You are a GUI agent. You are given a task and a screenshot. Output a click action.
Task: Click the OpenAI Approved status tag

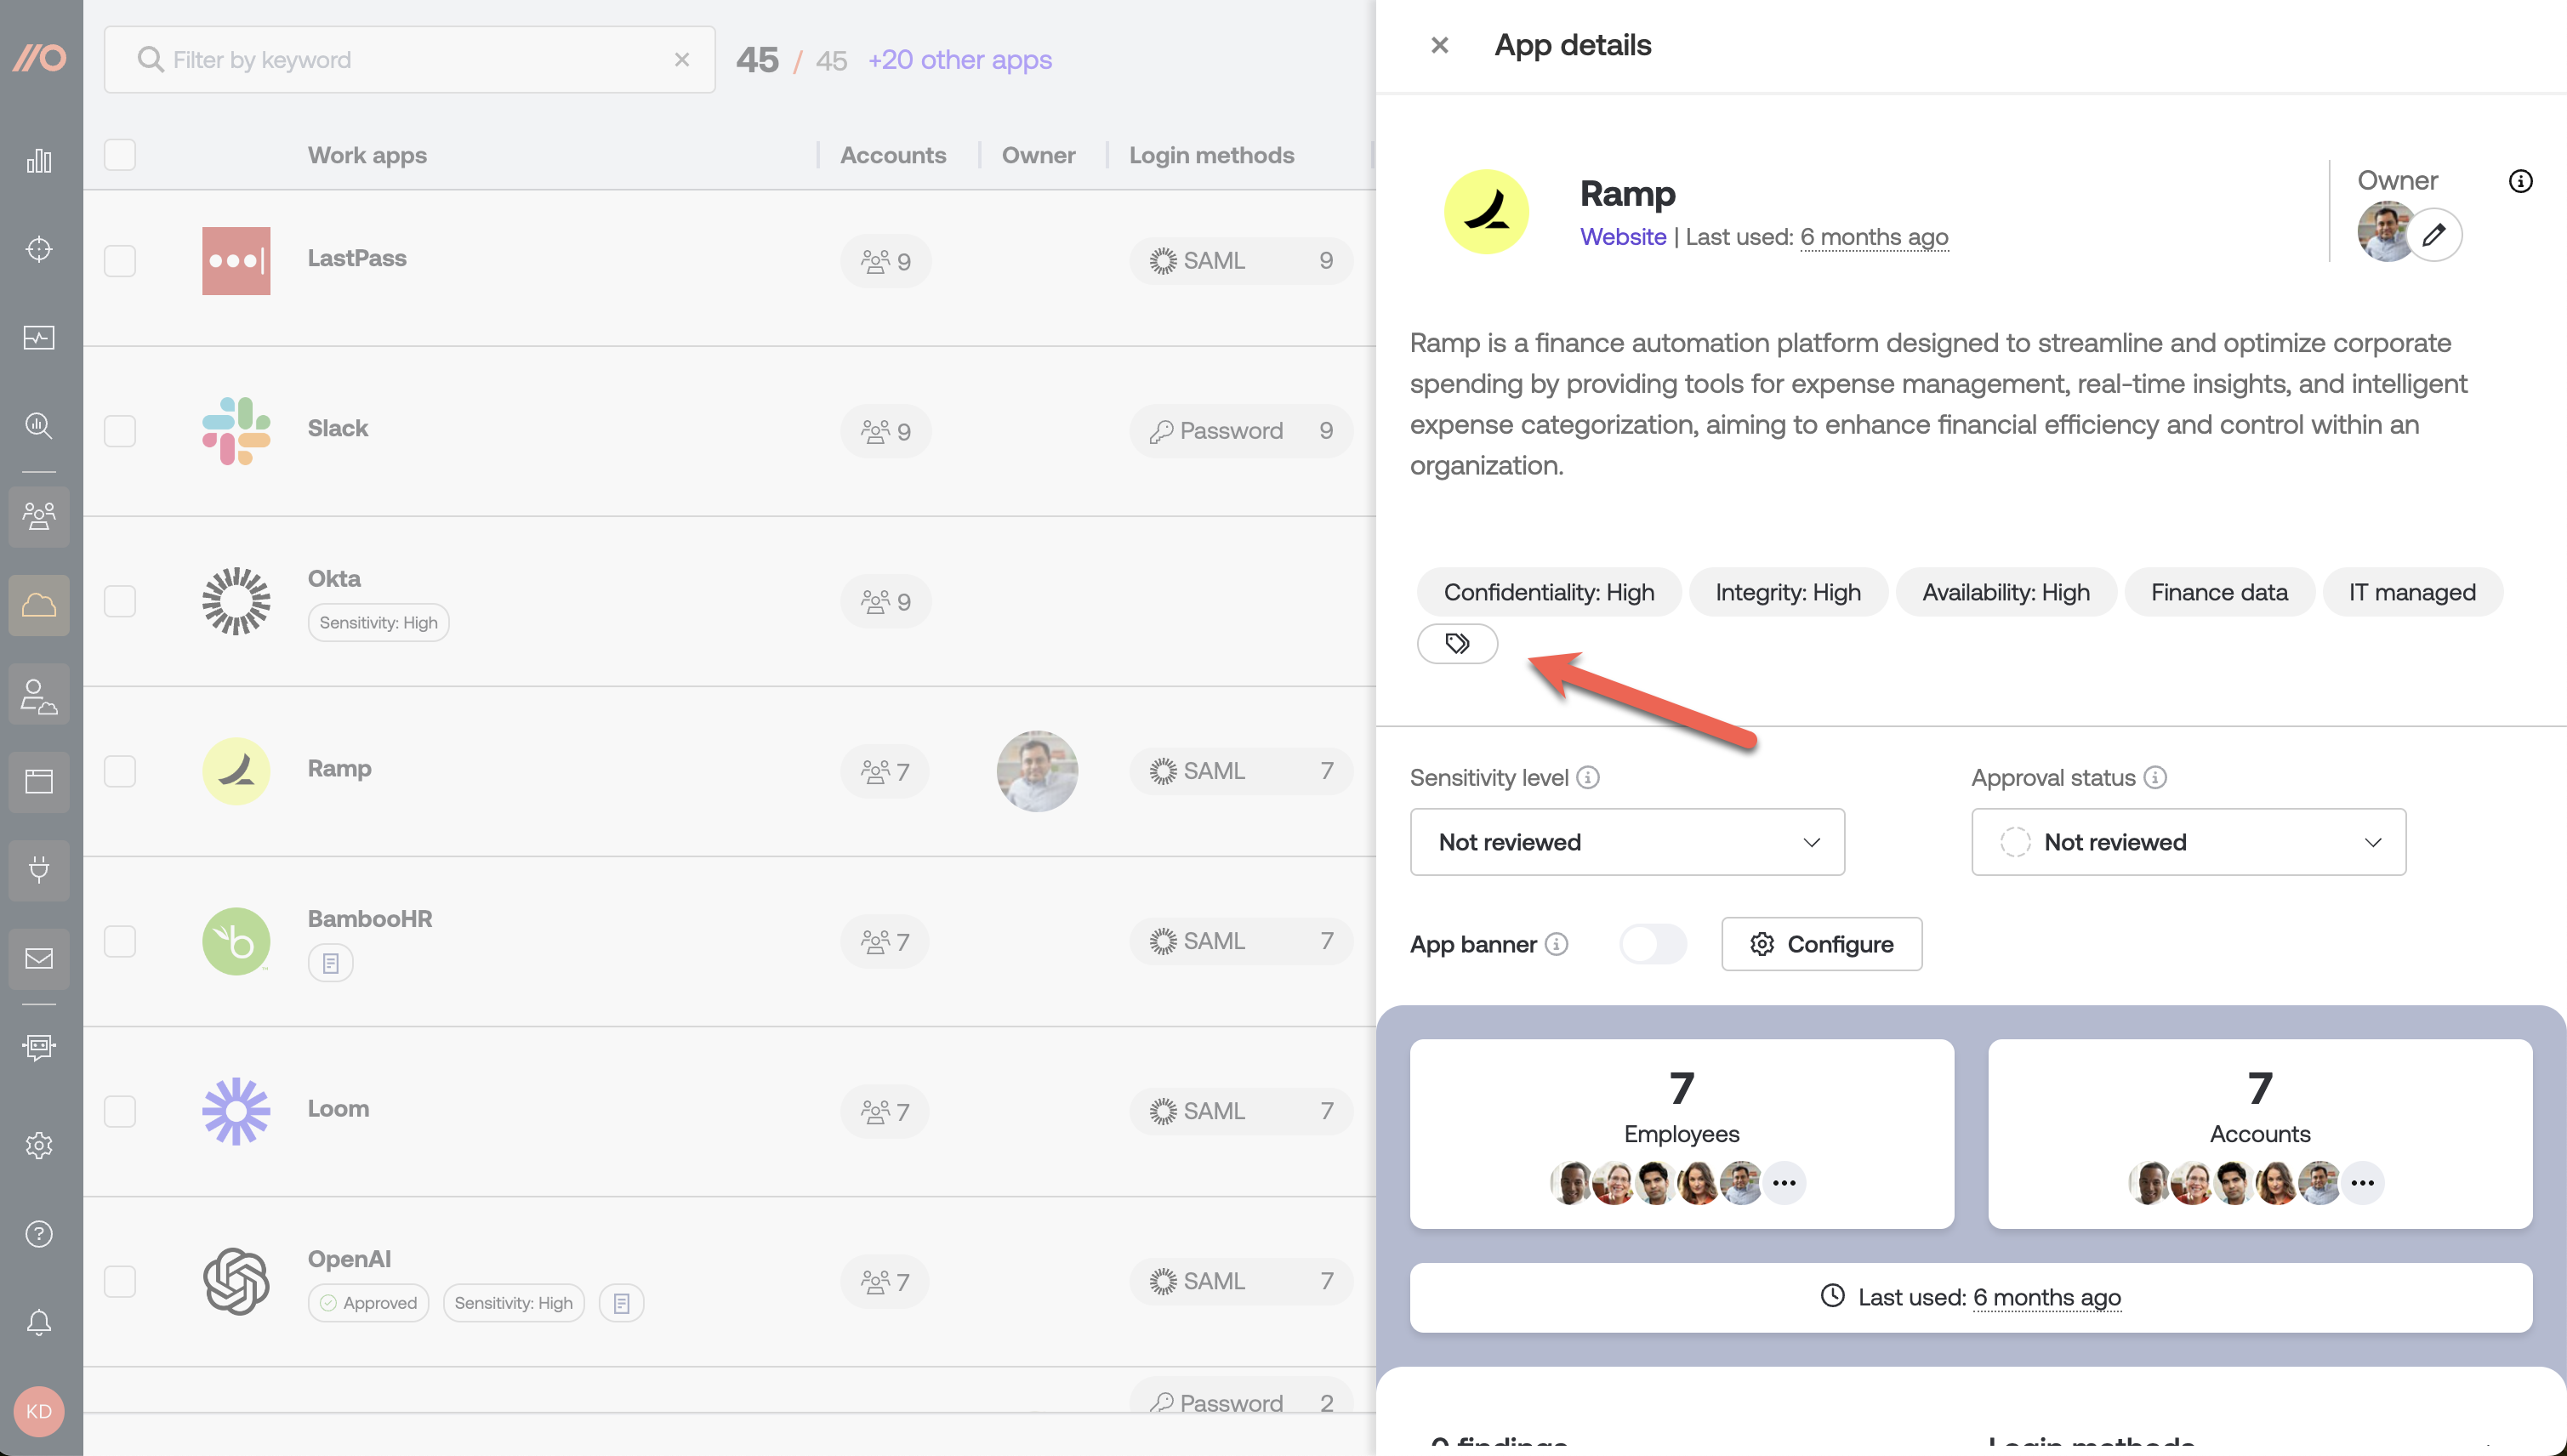pyautogui.click(x=368, y=1303)
